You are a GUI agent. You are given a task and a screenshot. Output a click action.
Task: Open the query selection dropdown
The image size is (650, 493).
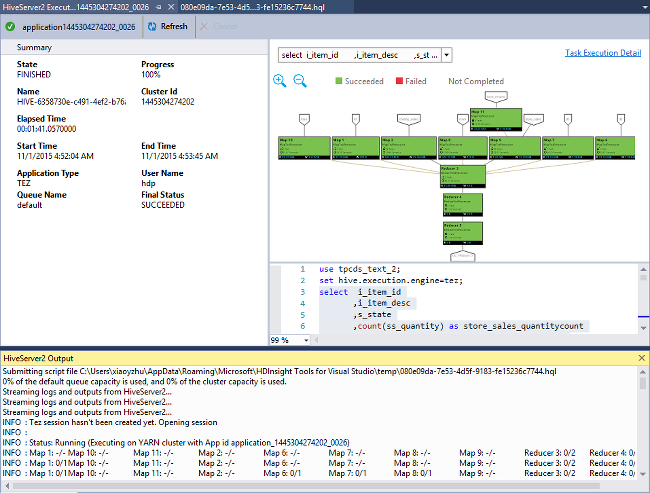(446, 55)
